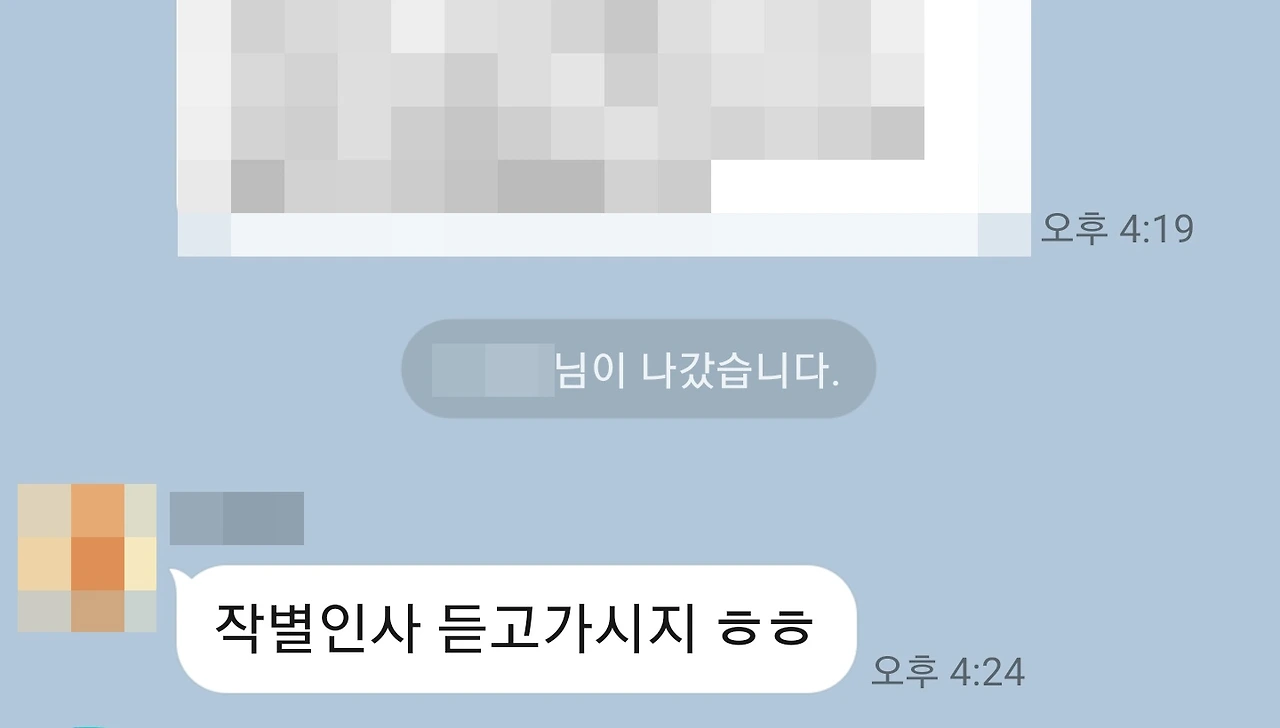
Task: Open the large pixelated message bubble at the top
Action: coord(604,128)
